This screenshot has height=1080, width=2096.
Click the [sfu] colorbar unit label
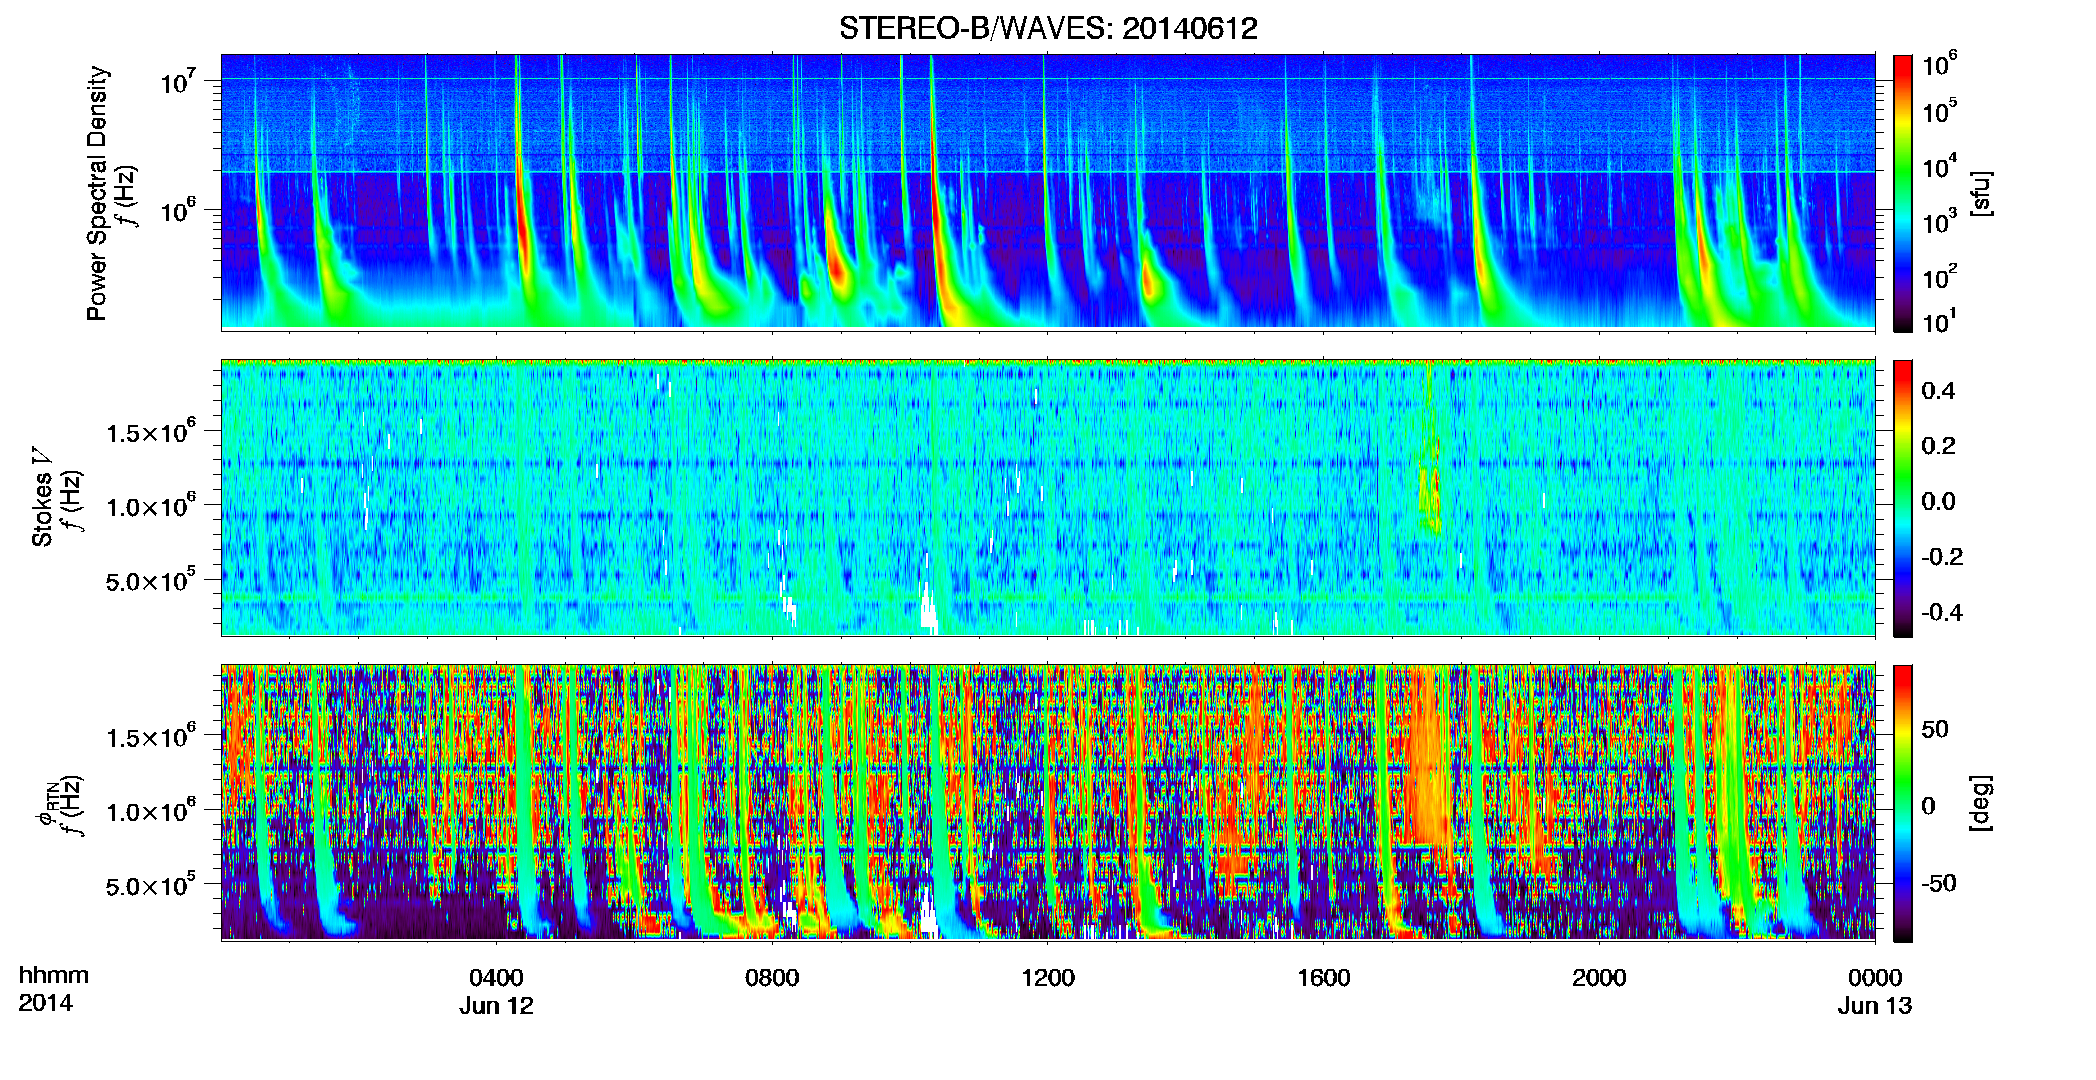click(1980, 194)
